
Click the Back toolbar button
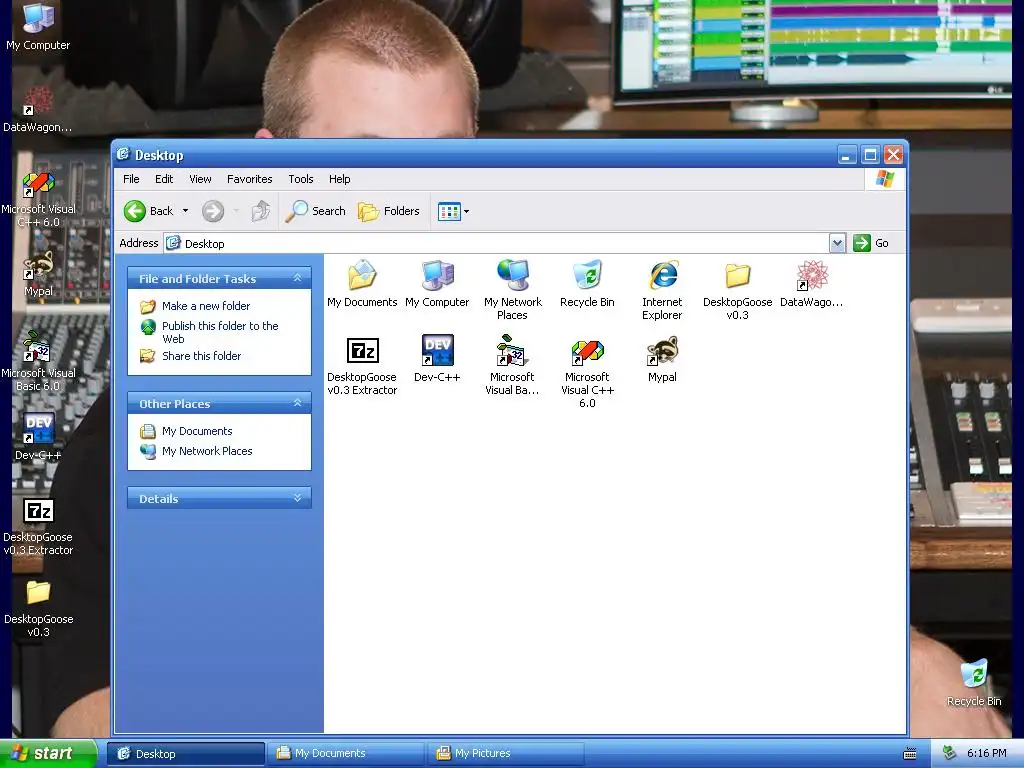tap(149, 211)
